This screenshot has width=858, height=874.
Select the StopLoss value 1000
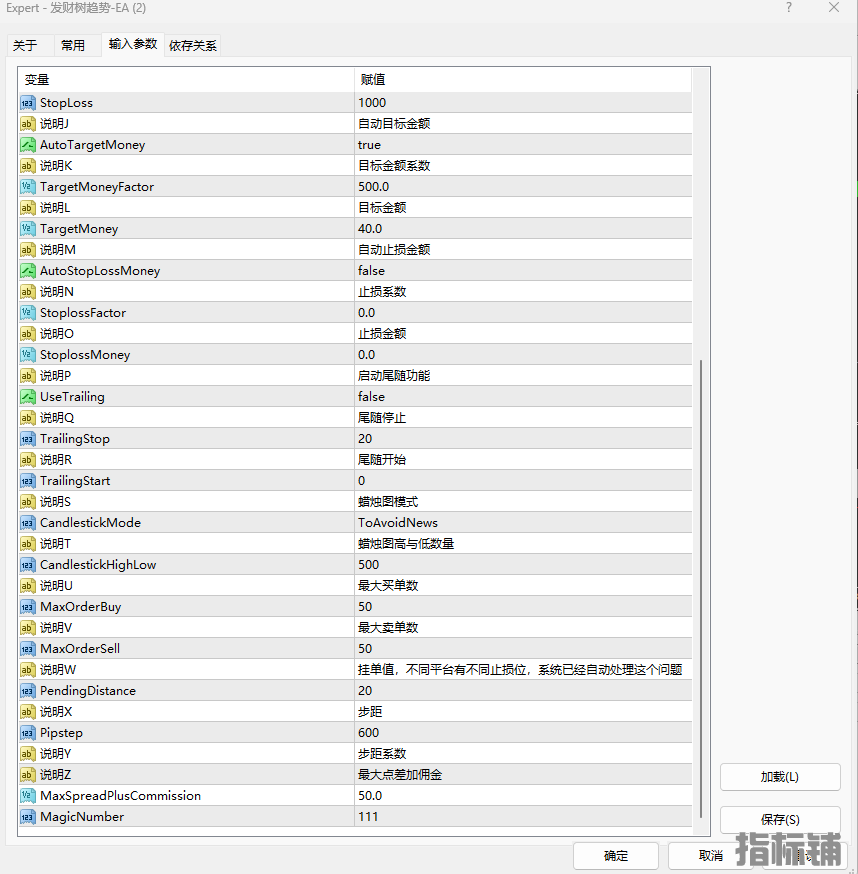click(x=523, y=103)
